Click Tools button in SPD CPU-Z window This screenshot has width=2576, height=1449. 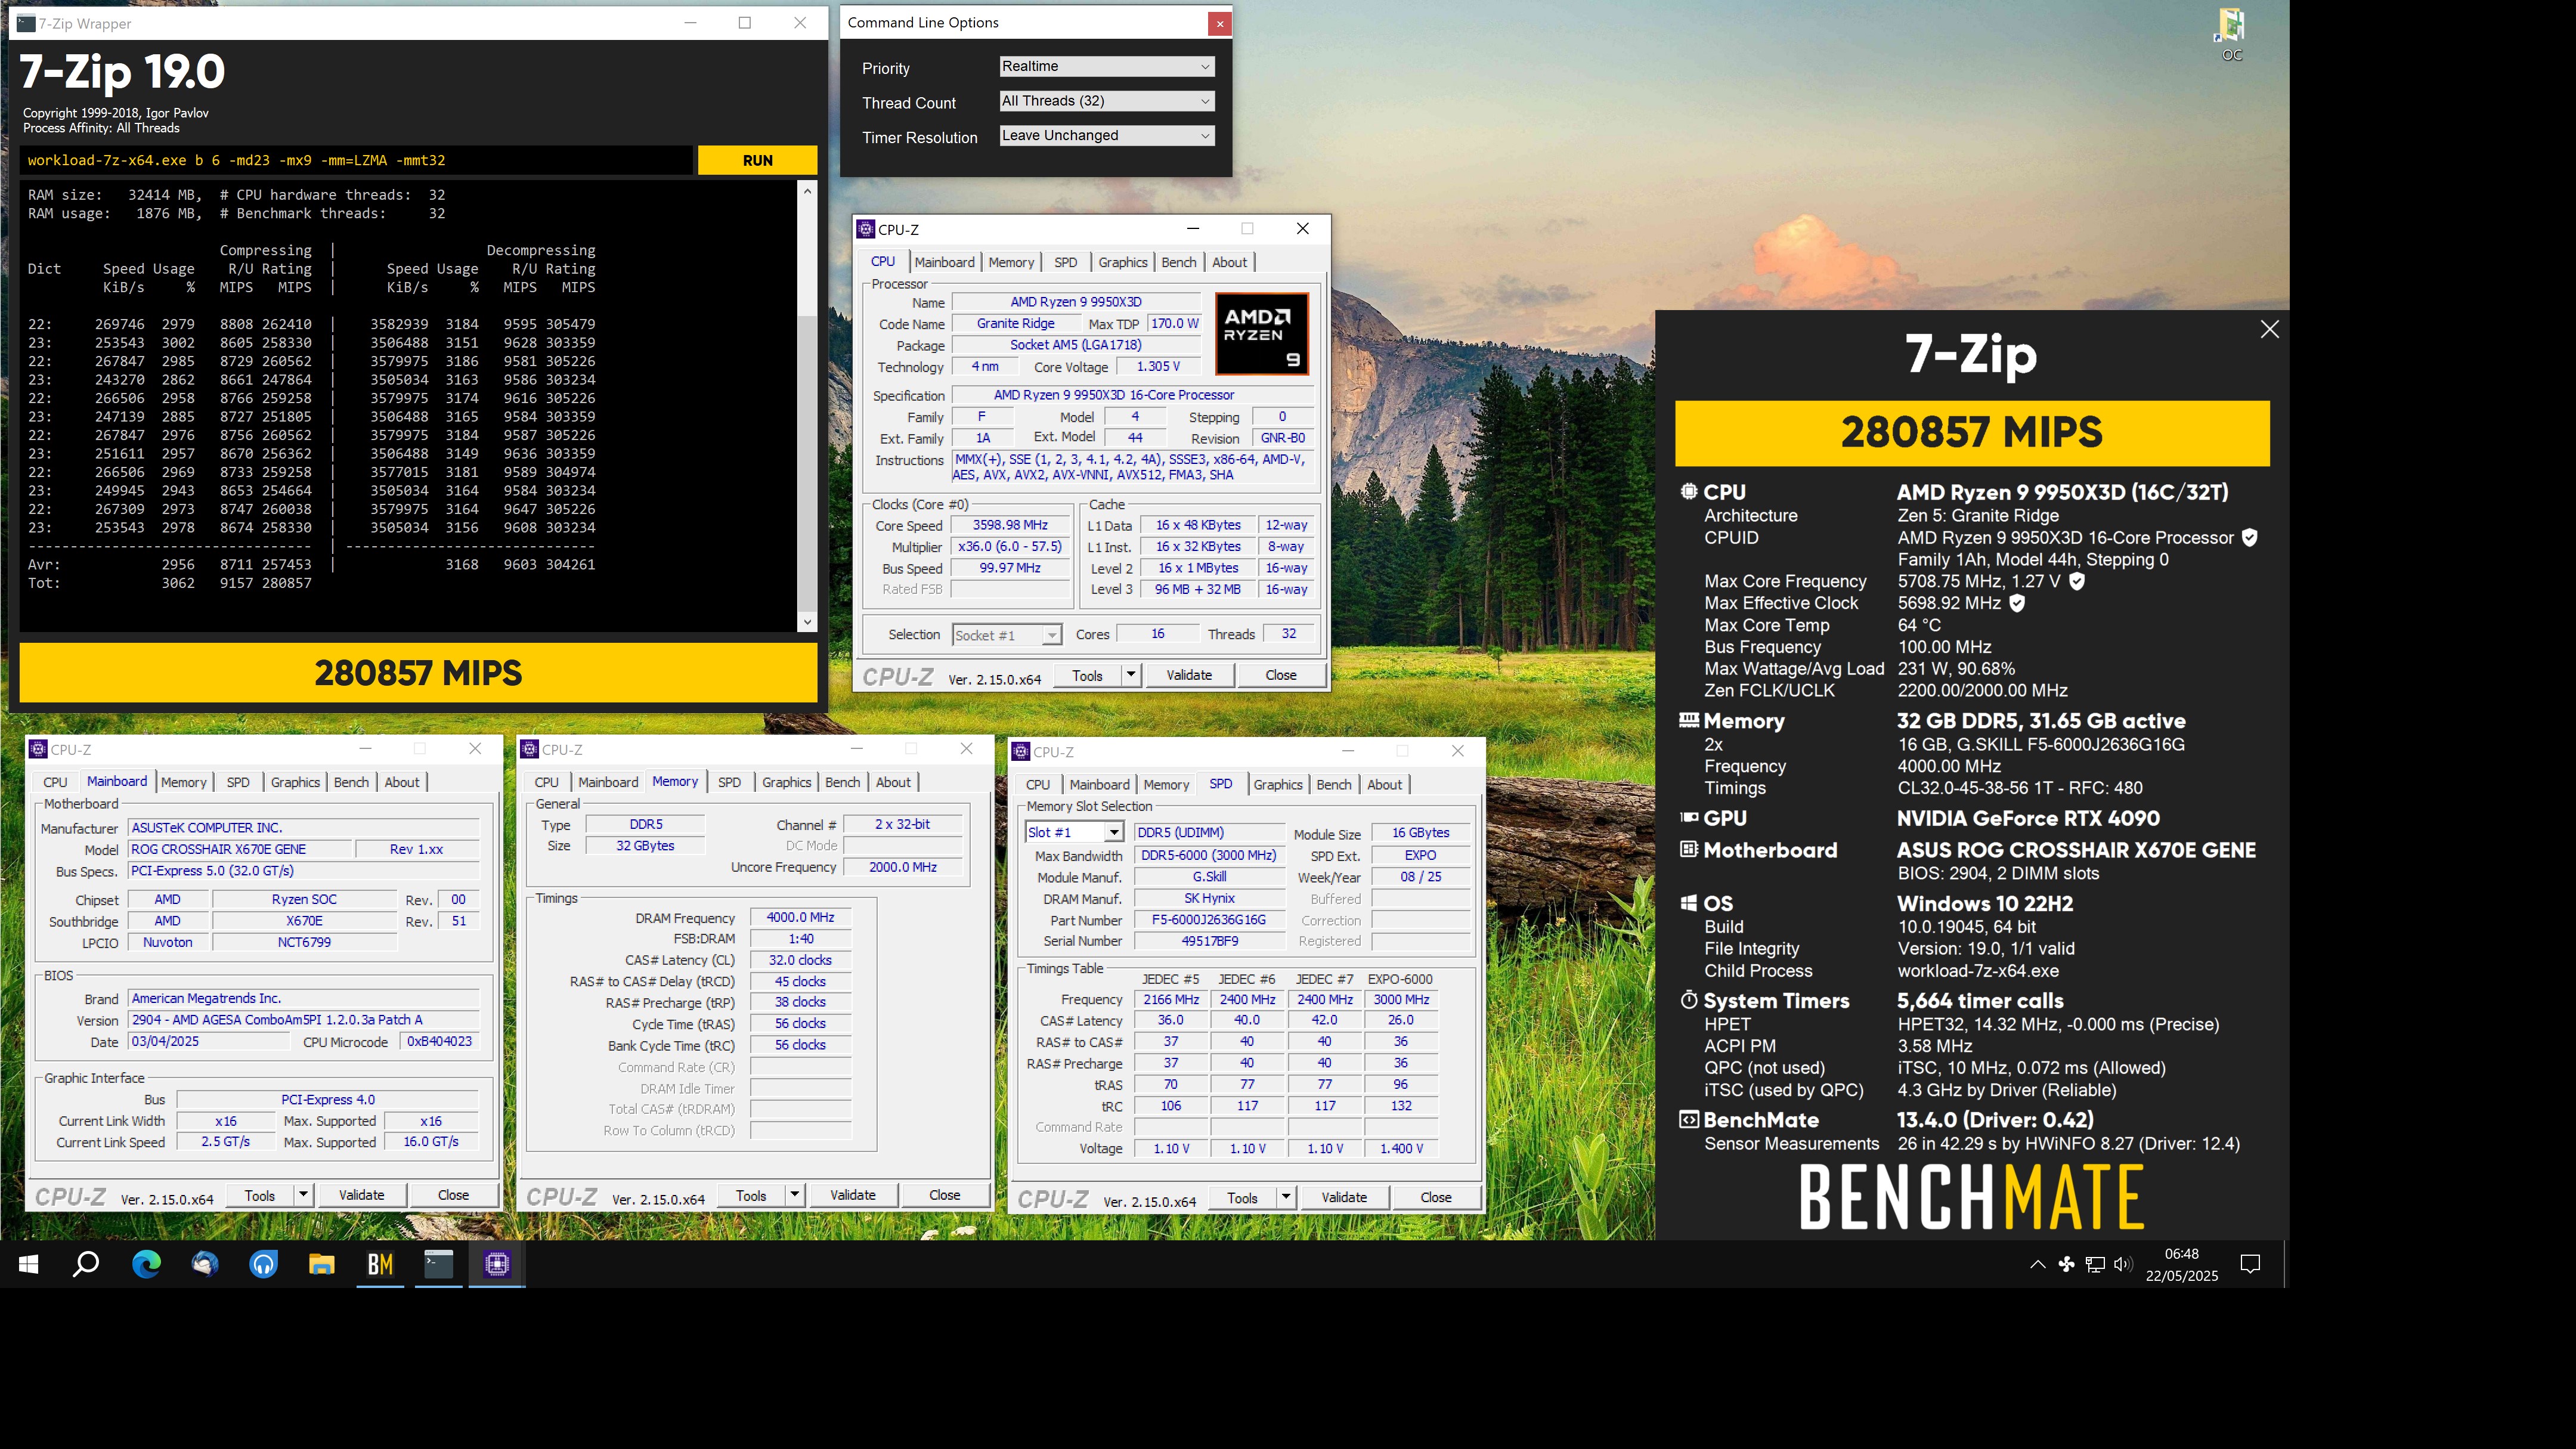pyautogui.click(x=1242, y=1197)
